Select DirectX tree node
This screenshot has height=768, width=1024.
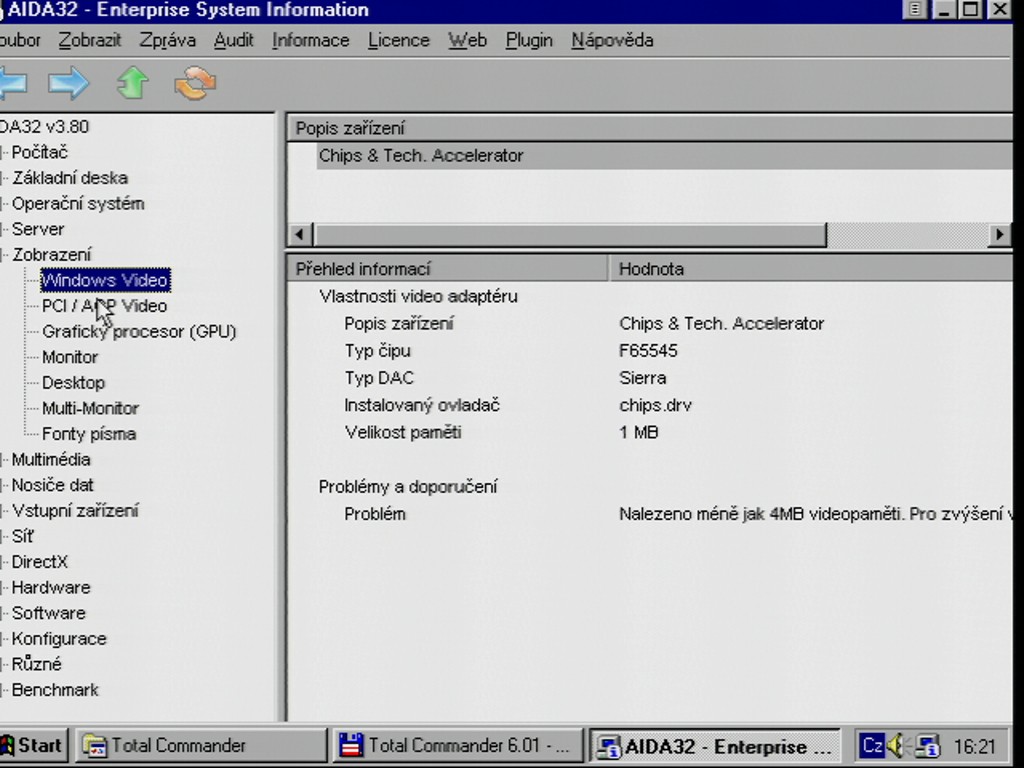[x=40, y=562]
